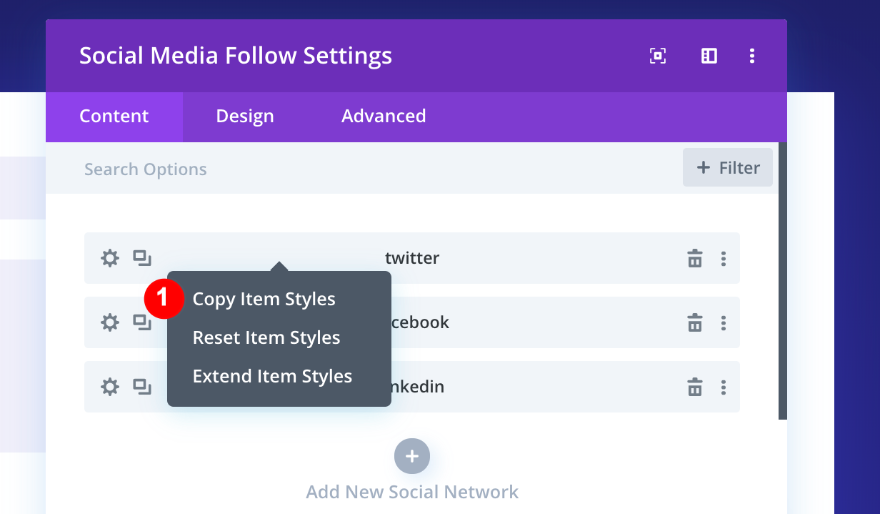The height and width of the screenshot is (514, 880).
Task: Open more options for facebook item
Action: 723,323
